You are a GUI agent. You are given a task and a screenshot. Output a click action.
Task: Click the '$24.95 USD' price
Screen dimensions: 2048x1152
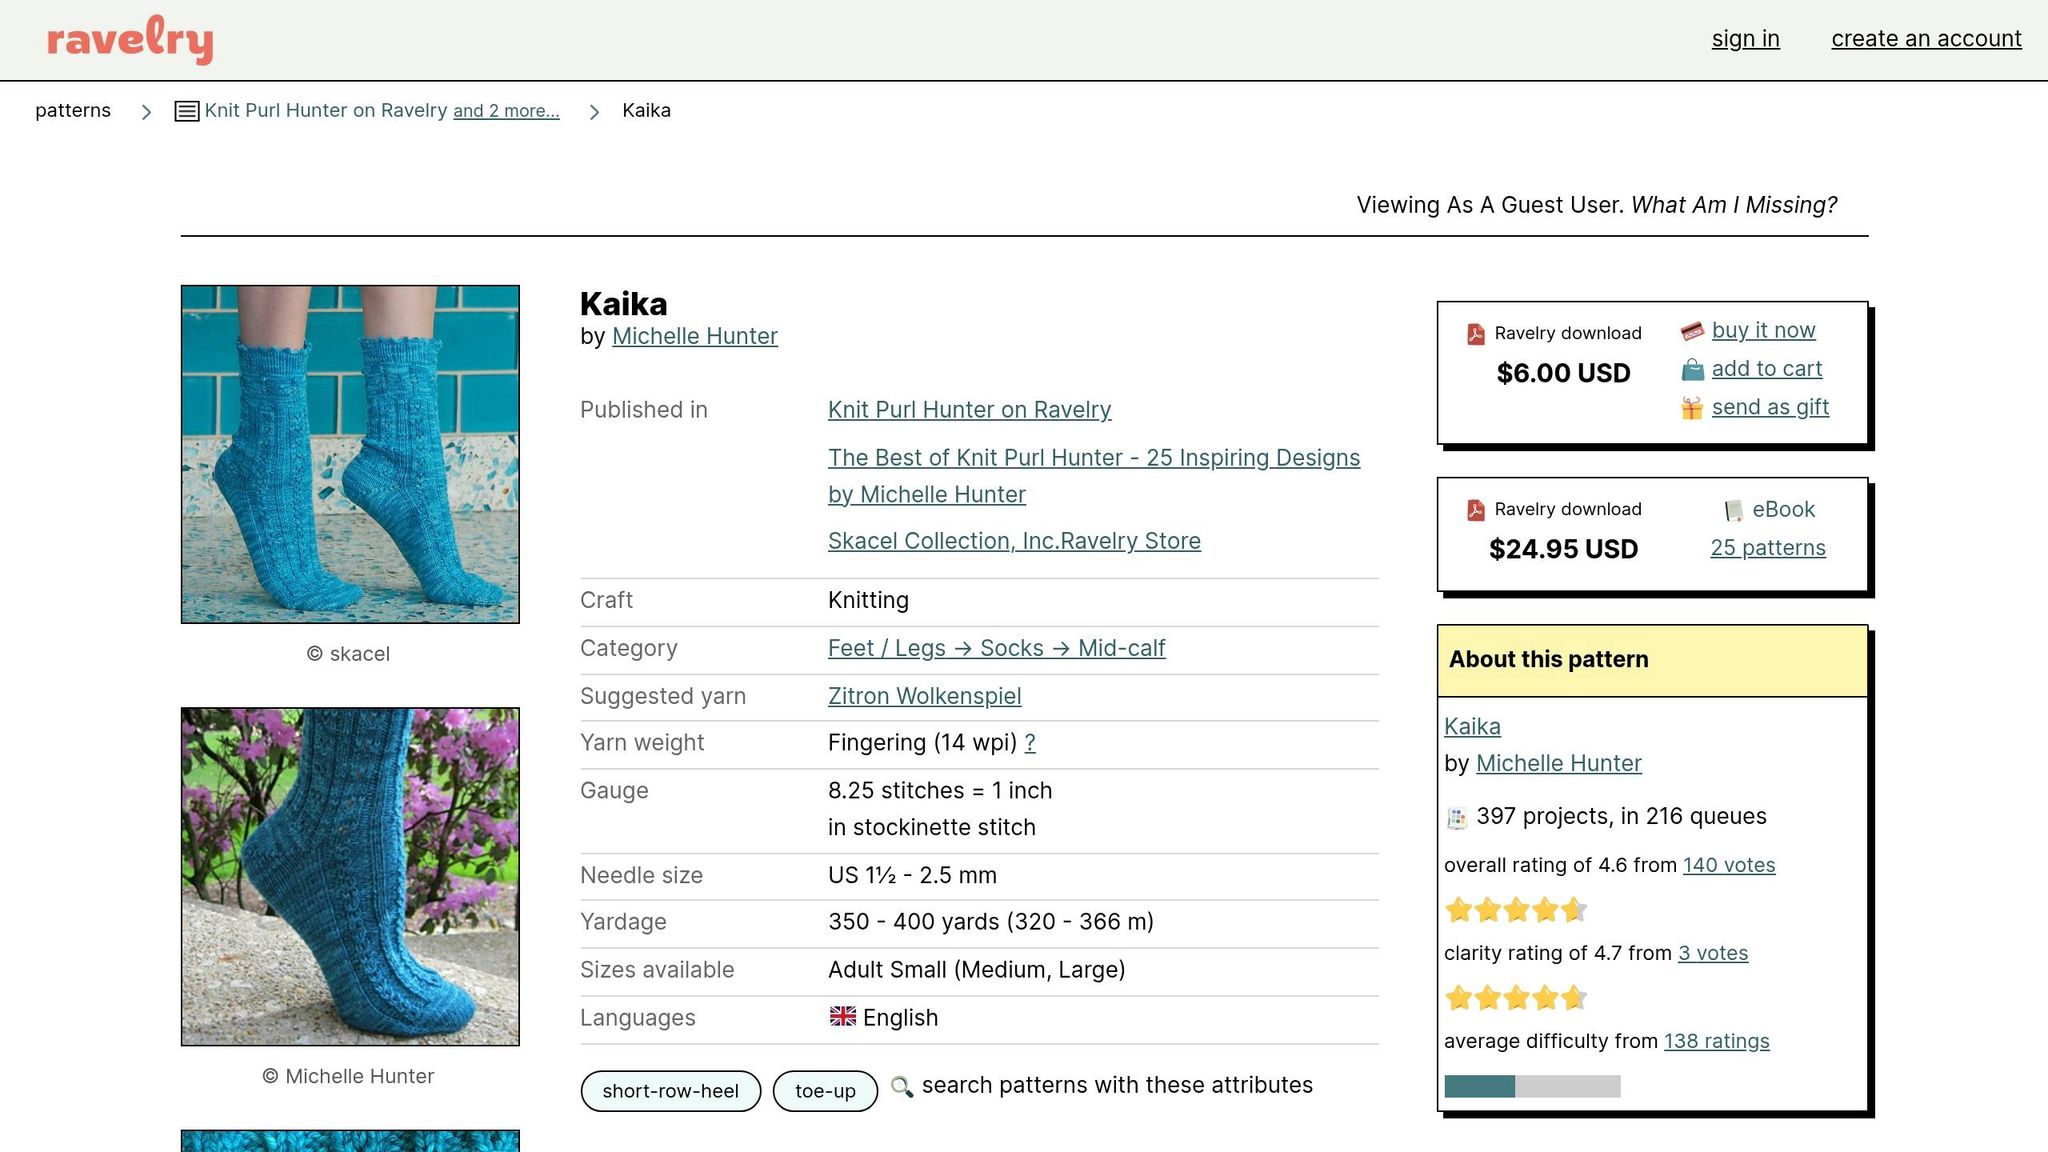(x=1563, y=549)
